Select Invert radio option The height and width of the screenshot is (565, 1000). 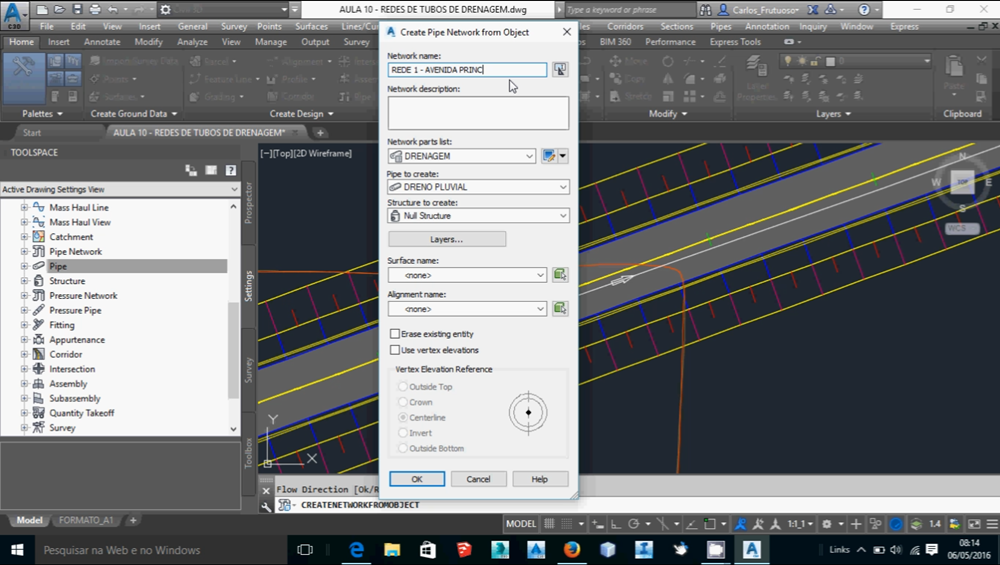(x=402, y=432)
